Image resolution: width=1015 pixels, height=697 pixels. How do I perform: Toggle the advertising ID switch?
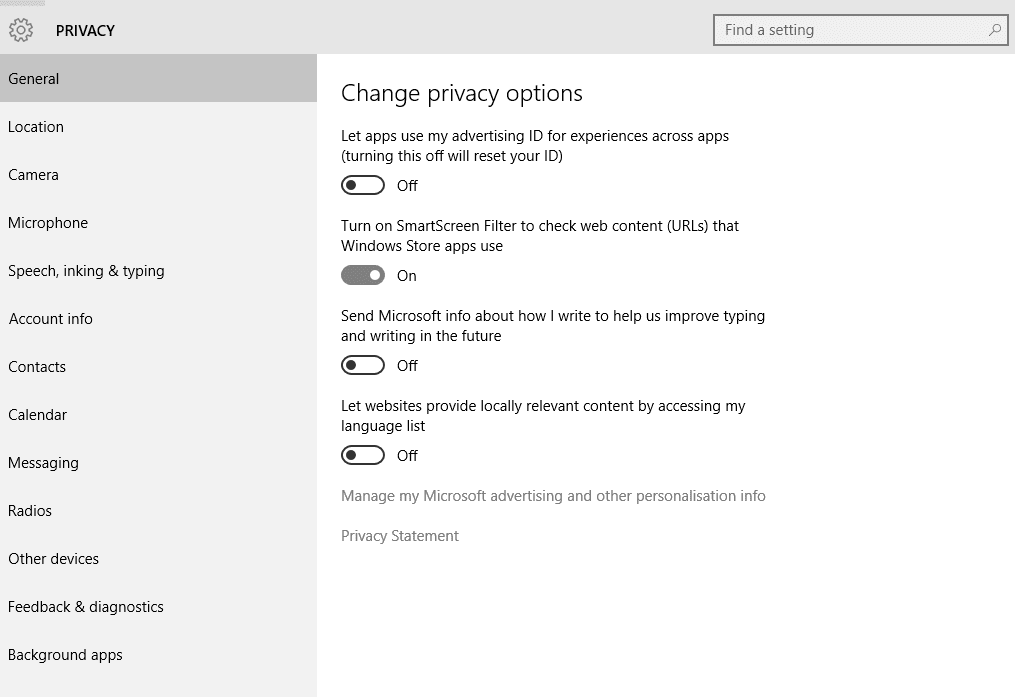click(363, 186)
